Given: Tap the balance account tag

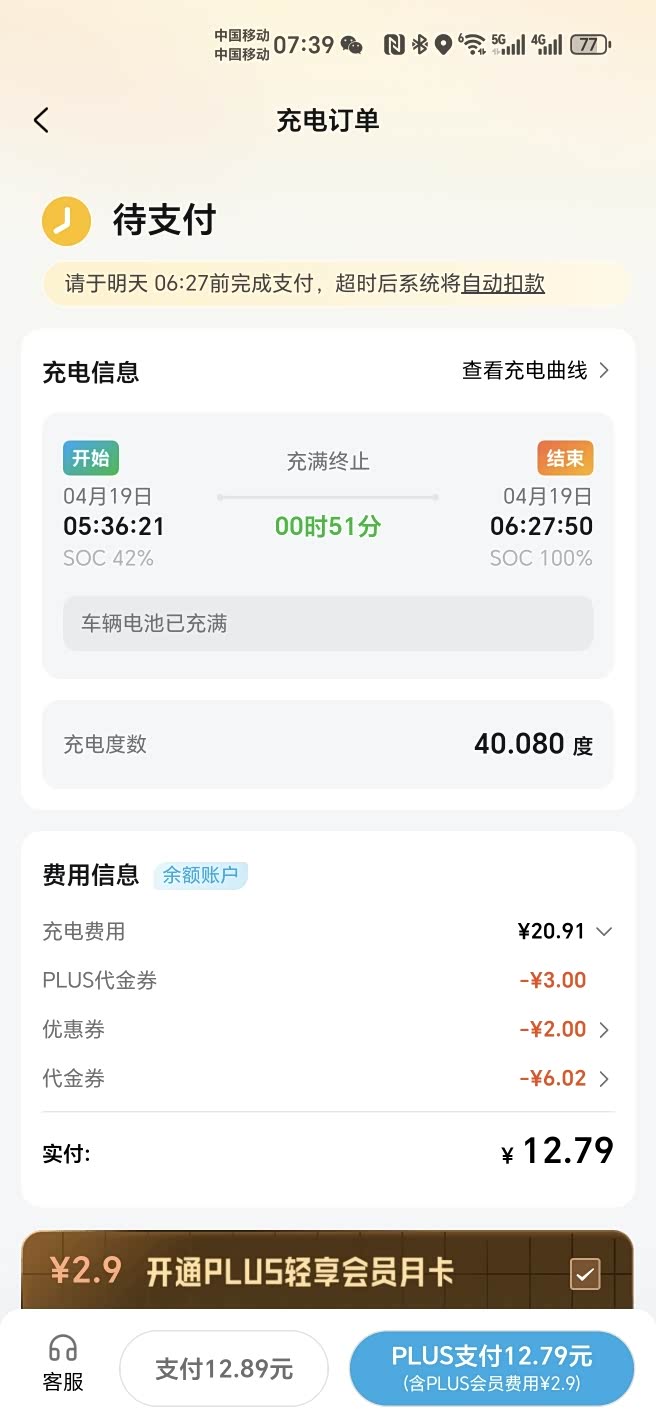Looking at the screenshot, I should [x=201, y=876].
